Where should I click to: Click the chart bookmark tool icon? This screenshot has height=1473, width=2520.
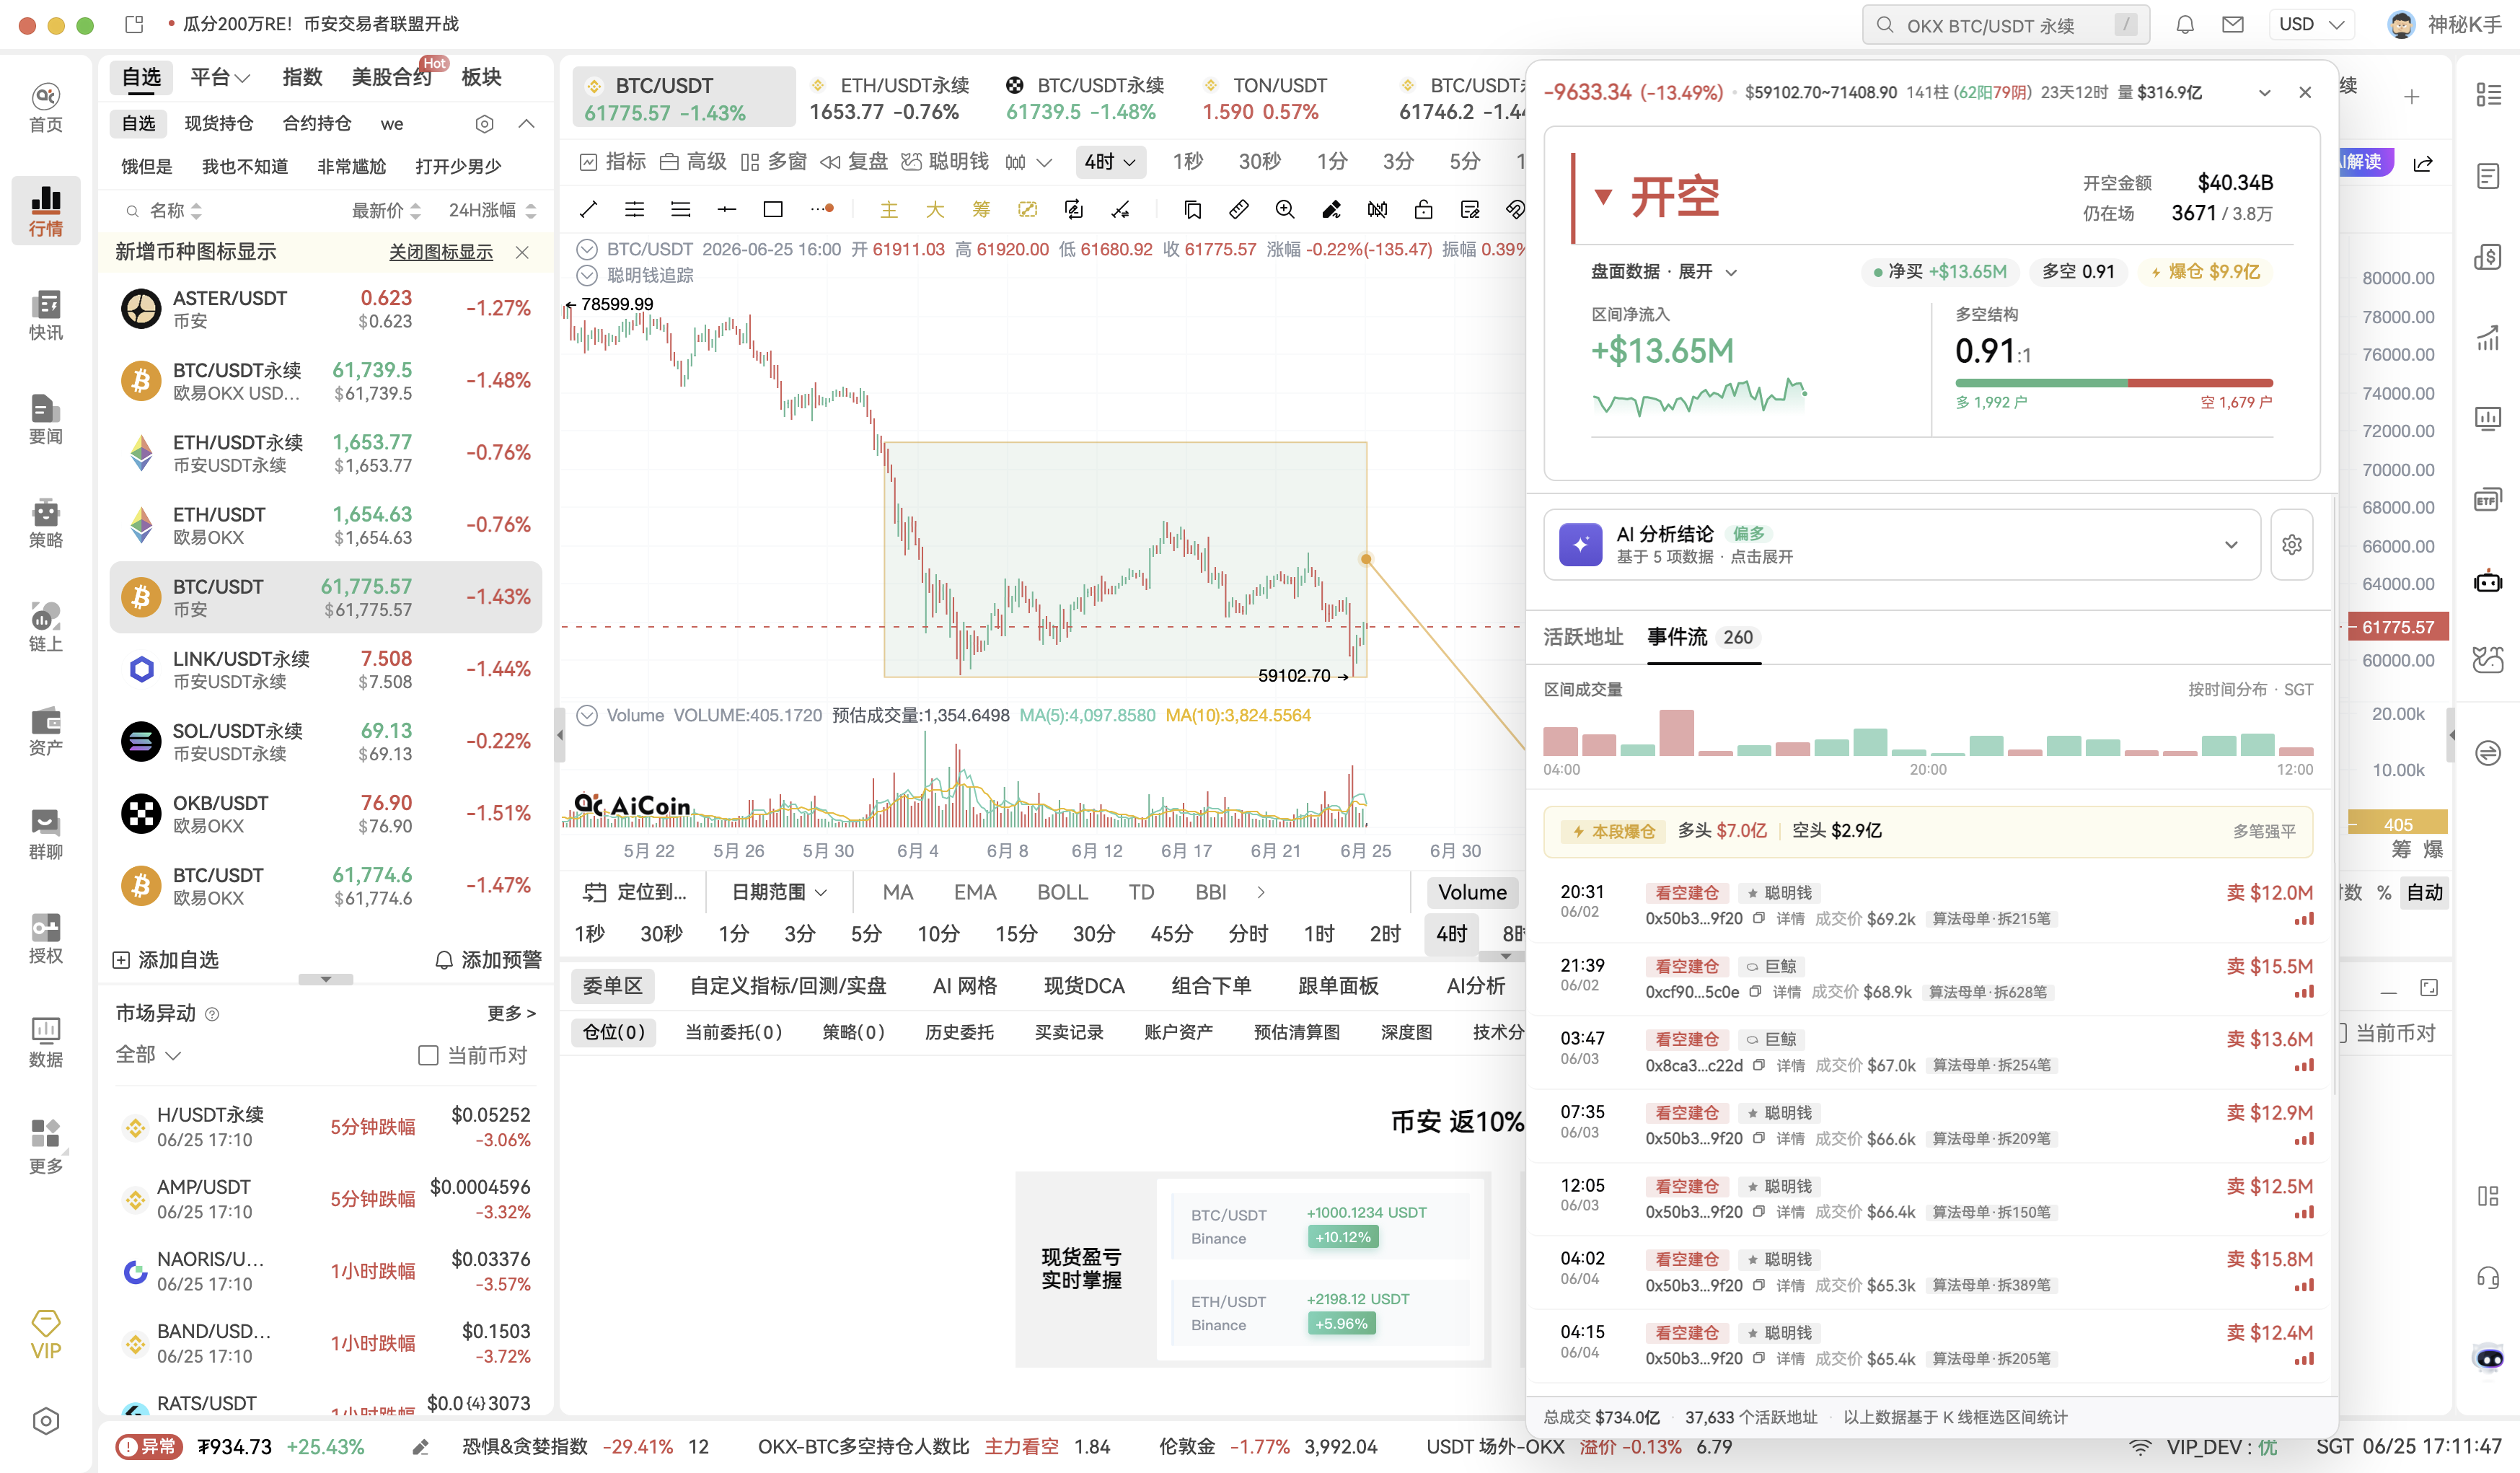click(x=1192, y=209)
